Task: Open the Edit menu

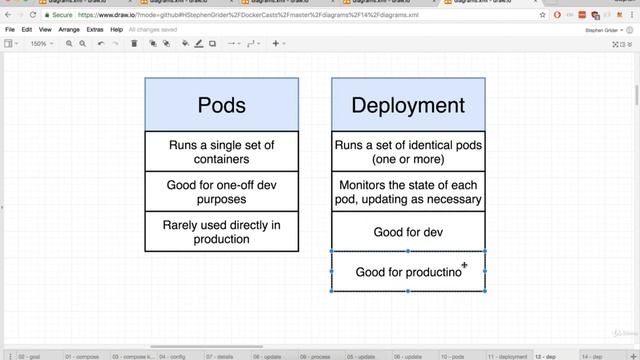Action: point(27,30)
